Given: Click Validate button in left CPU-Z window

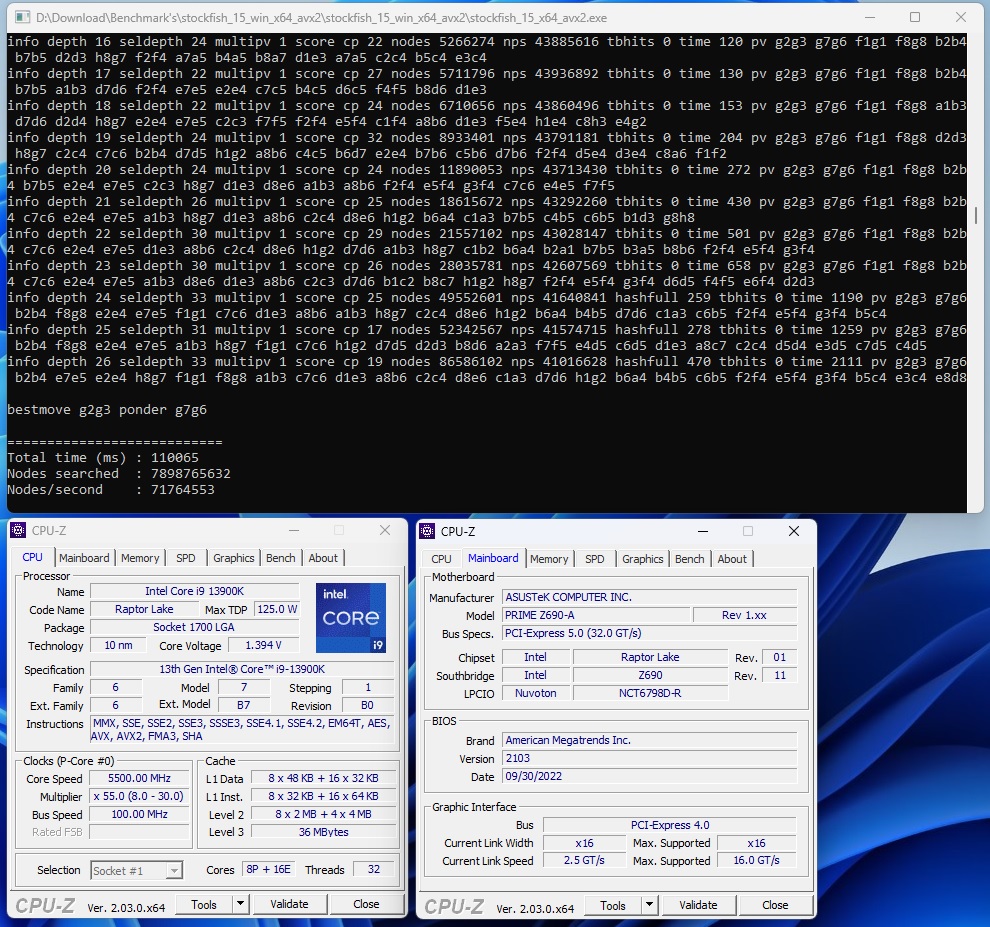Looking at the screenshot, I should (289, 904).
